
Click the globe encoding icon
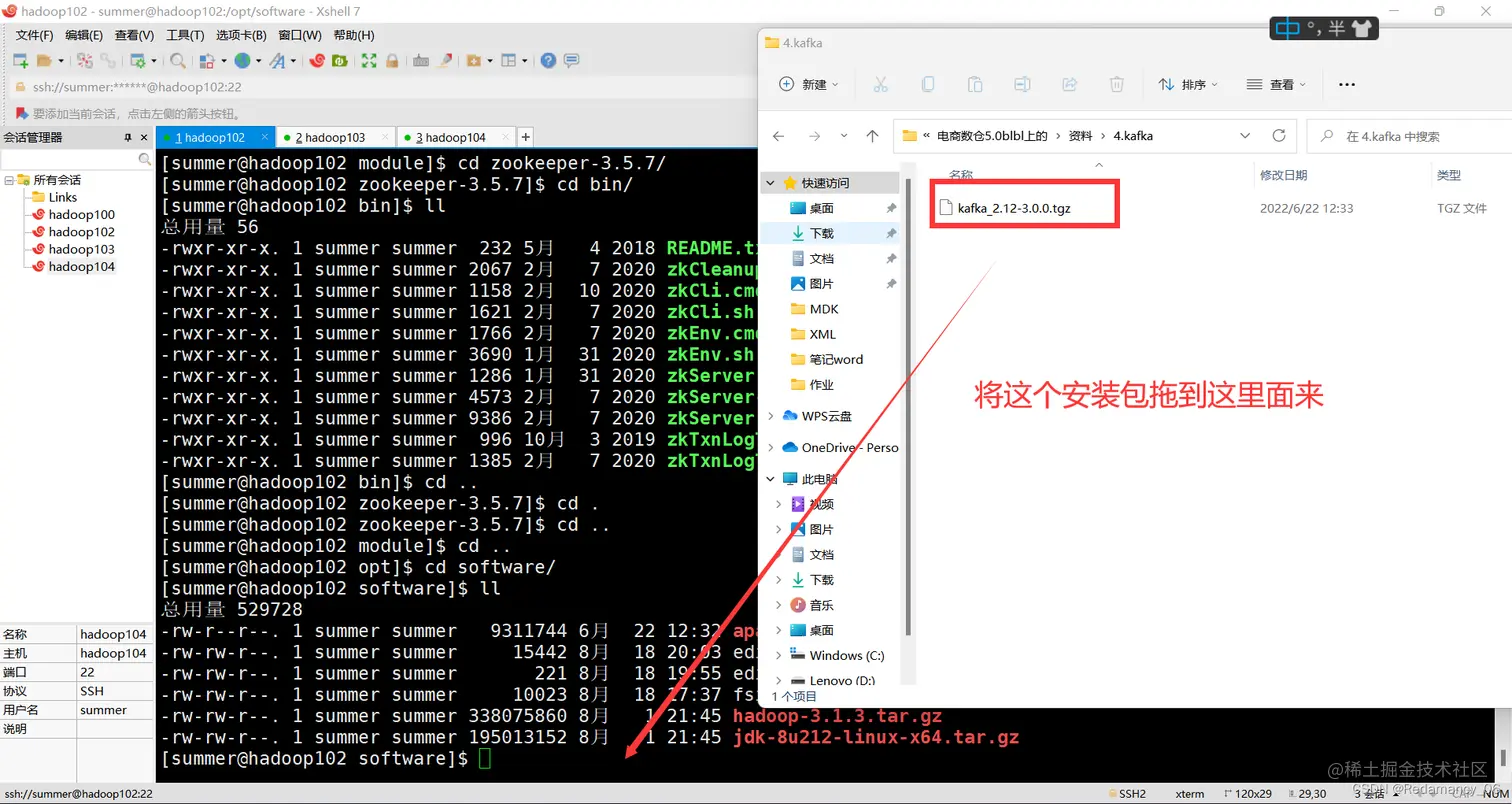tap(242, 61)
